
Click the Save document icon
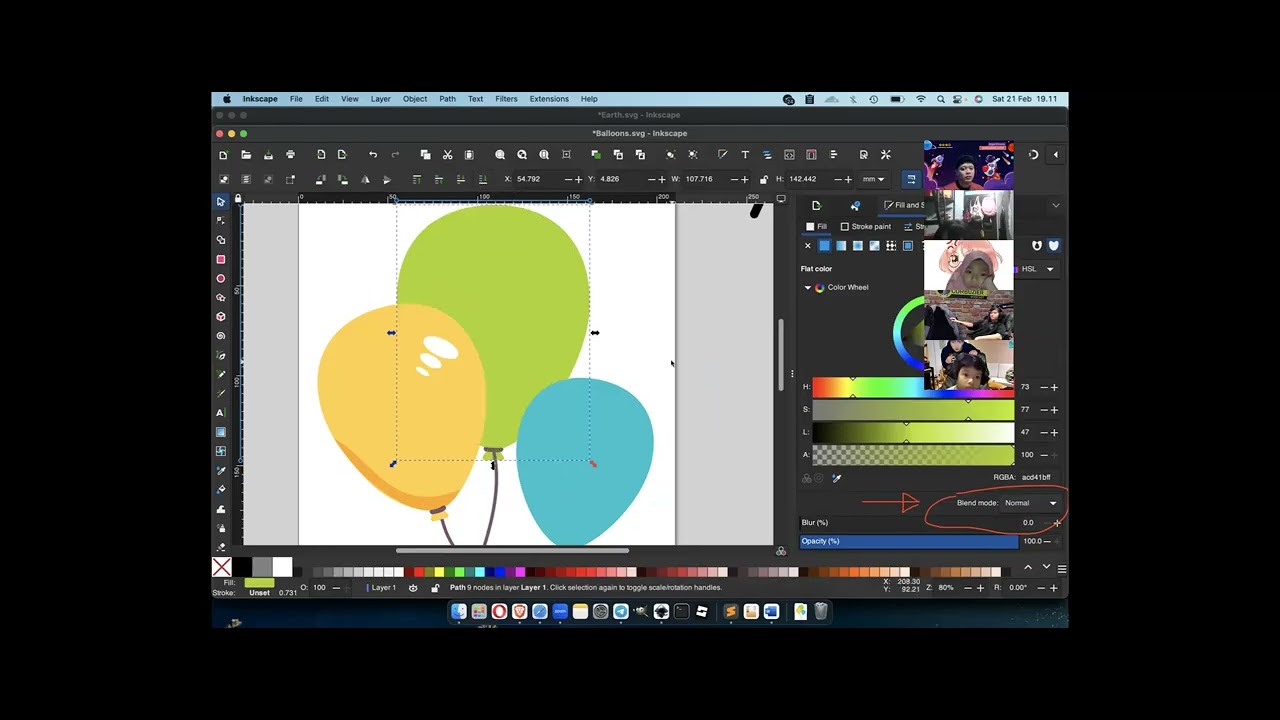(x=268, y=155)
